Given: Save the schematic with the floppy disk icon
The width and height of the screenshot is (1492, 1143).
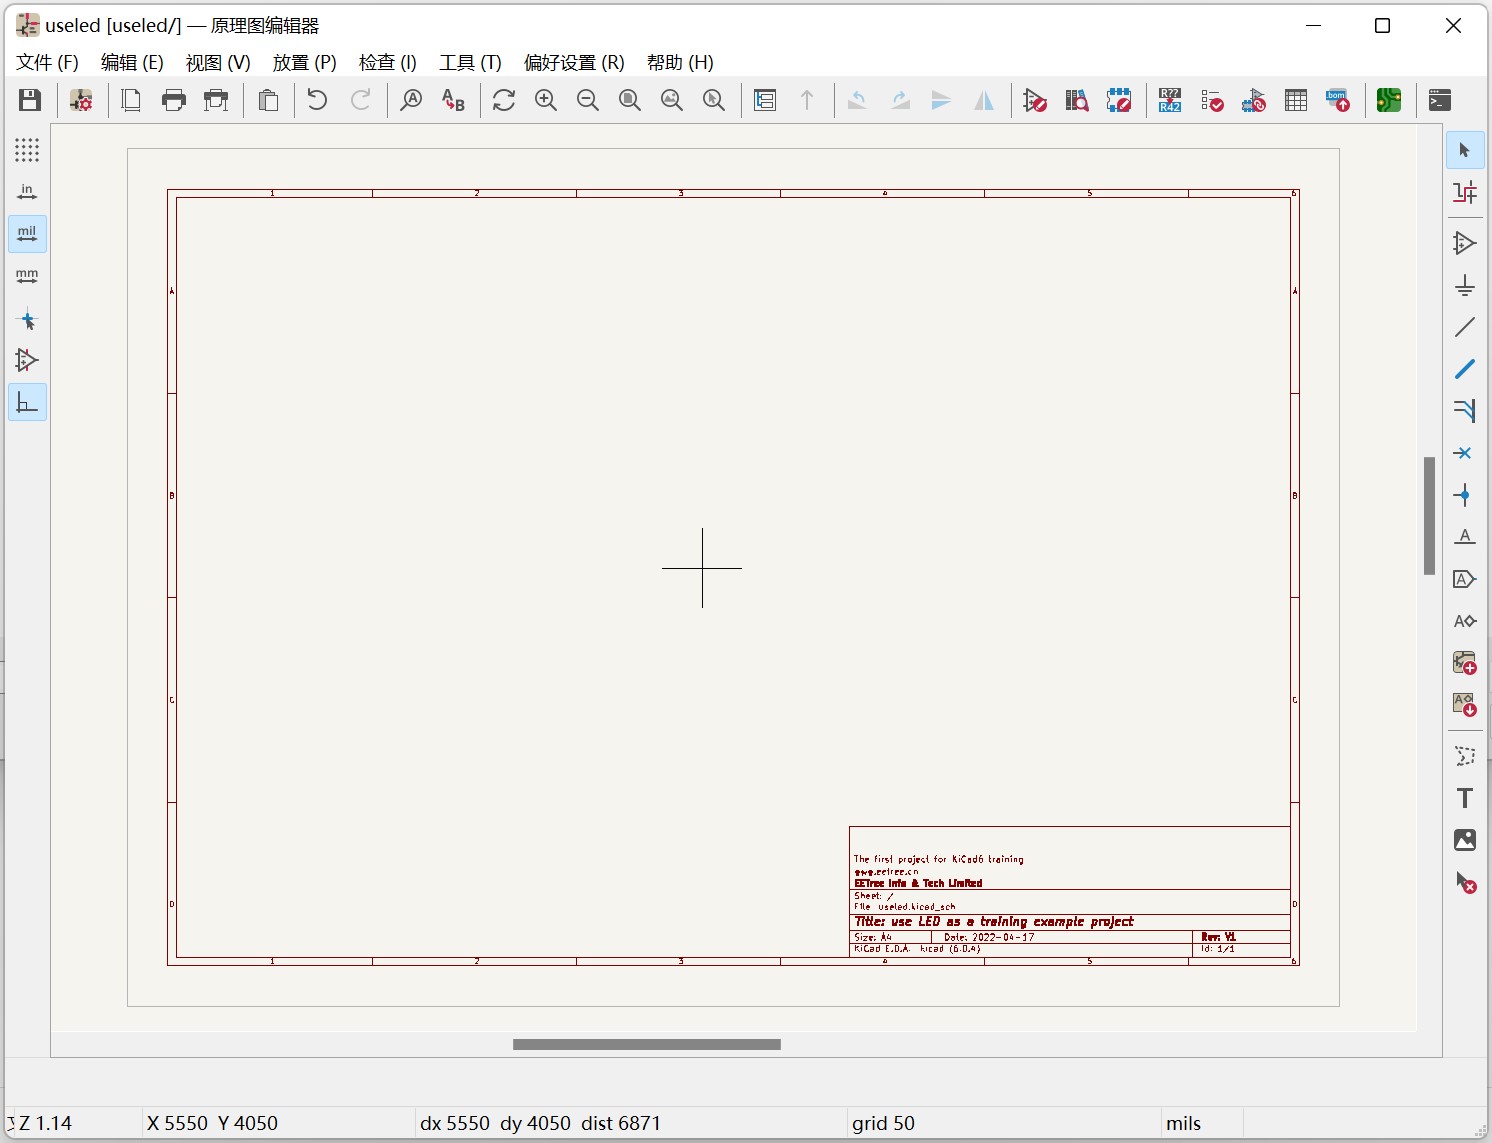Looking at the screenshot, I should (30, 100).
